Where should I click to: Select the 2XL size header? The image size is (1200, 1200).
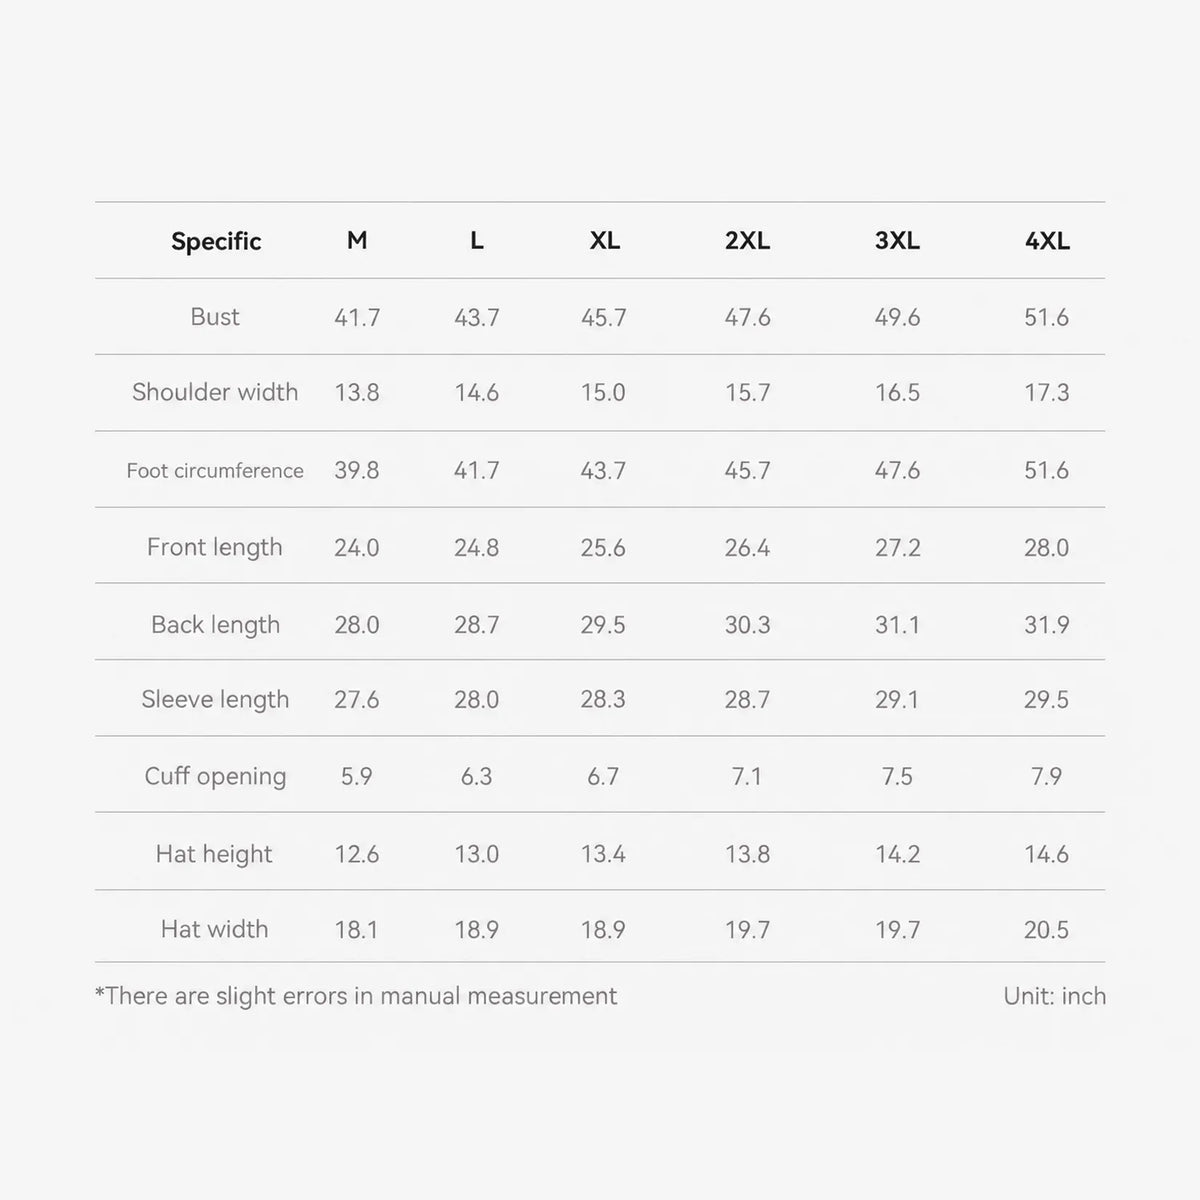pos(748,241)
